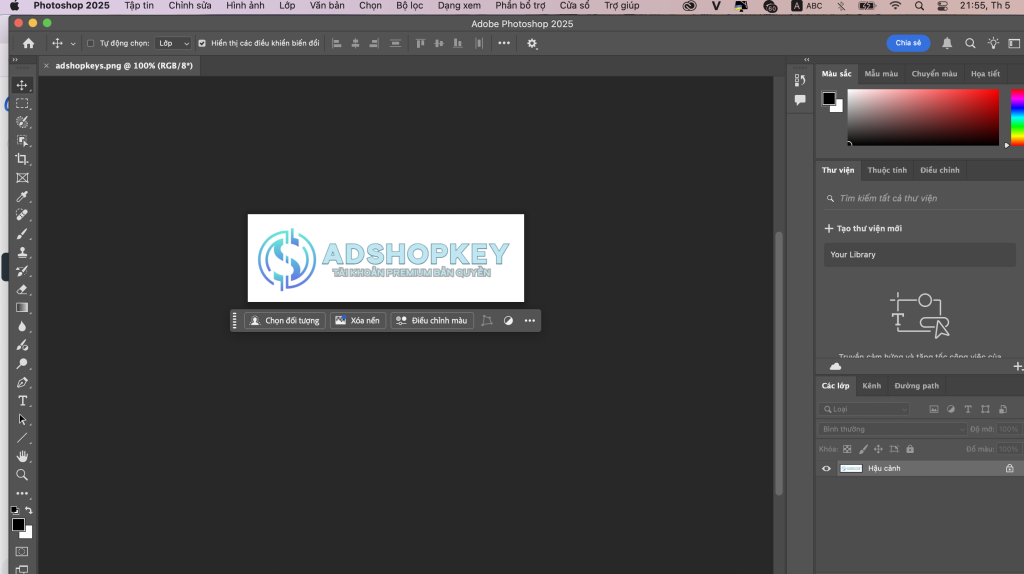This screenshot has height=574, width=1024.
Task: Go to the Home screen
Action: 28,43
